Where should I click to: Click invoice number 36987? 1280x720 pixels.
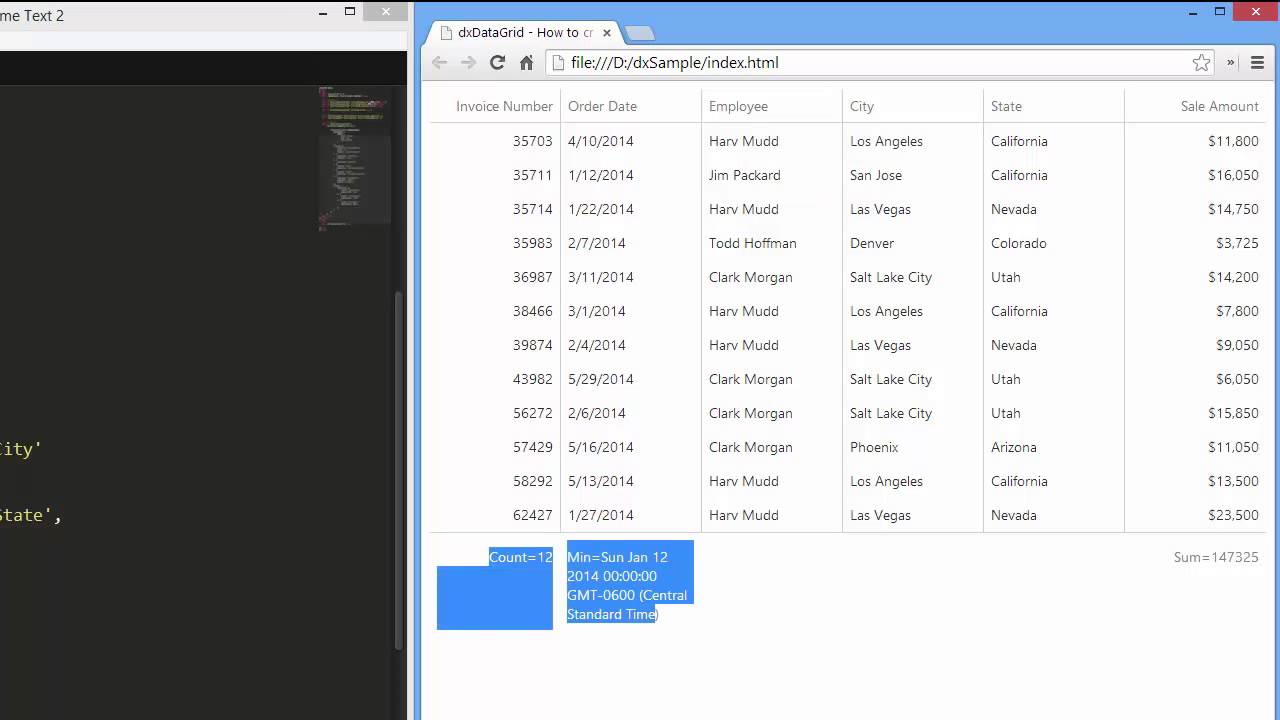point(532,277)
